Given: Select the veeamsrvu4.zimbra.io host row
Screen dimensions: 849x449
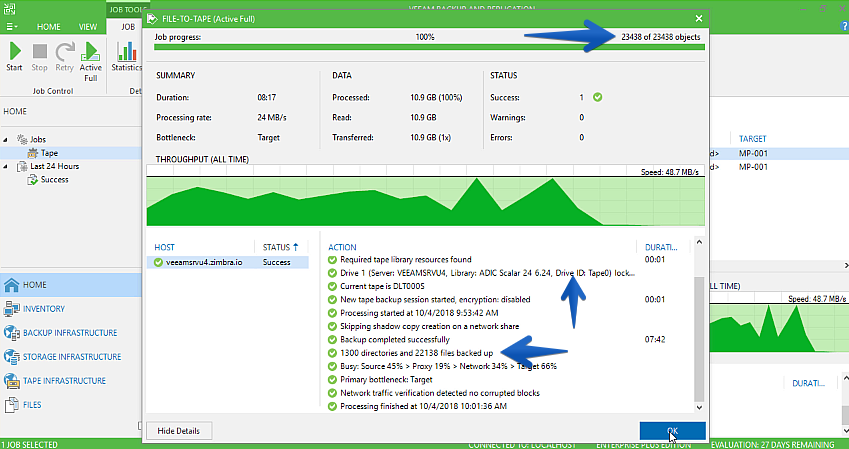Looking at the screenshot, I should (227, 262).
